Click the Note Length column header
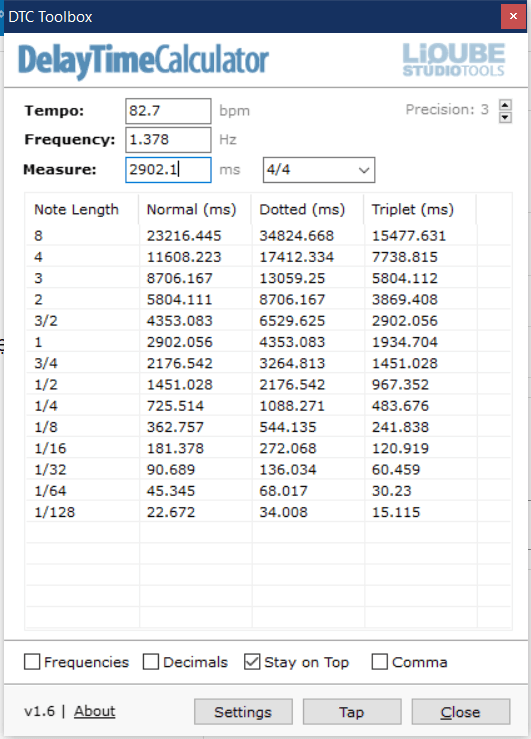Image resolution: width=531 pixels, height=739 pixels. coord(82,209)
